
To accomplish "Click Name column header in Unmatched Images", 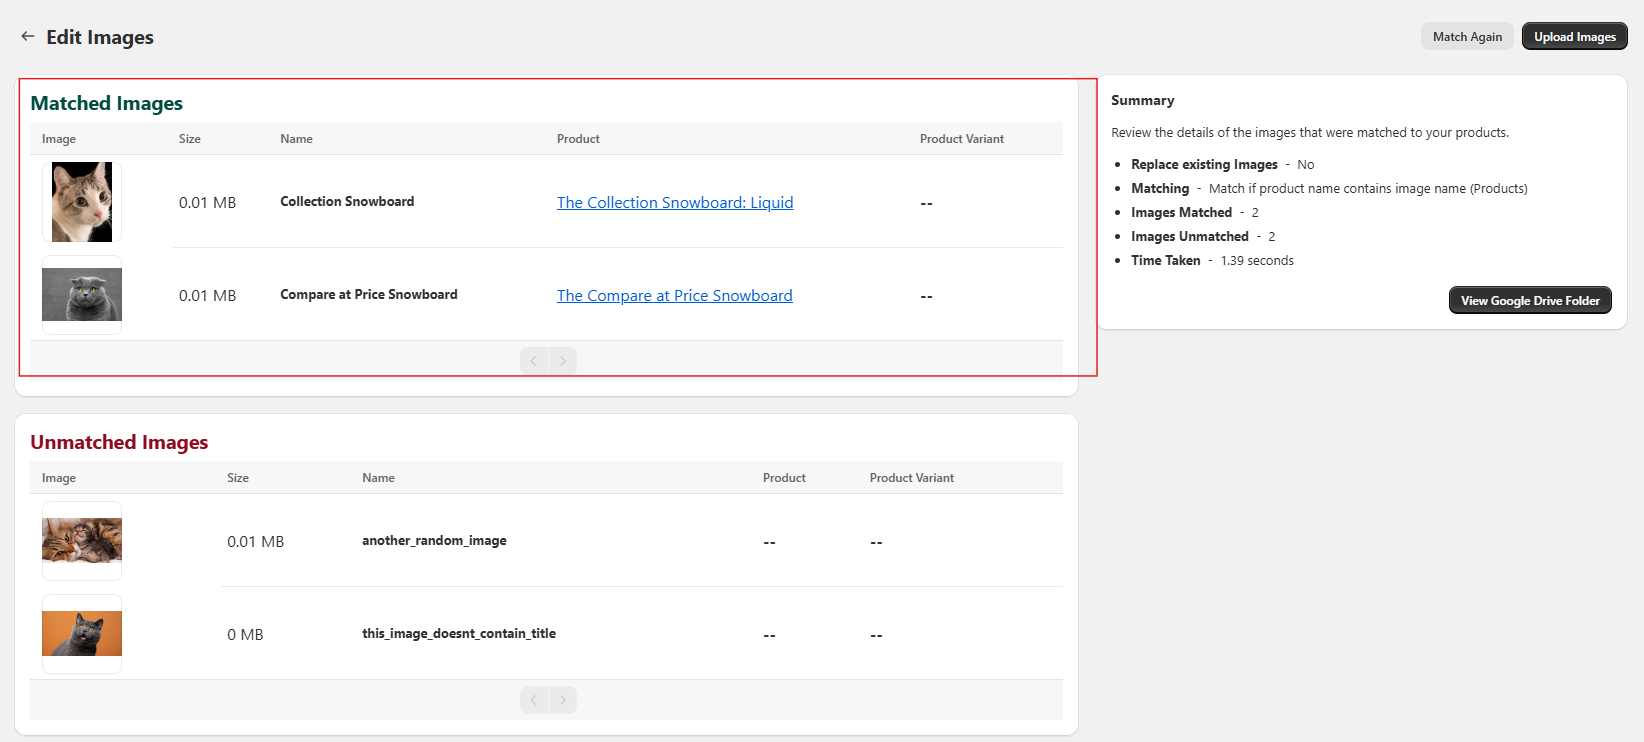I will pos(378,478).
